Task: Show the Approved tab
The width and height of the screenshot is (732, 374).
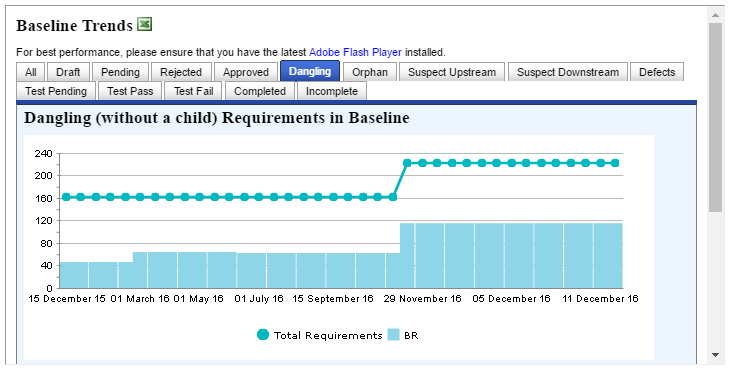Action: coord(246,72)
